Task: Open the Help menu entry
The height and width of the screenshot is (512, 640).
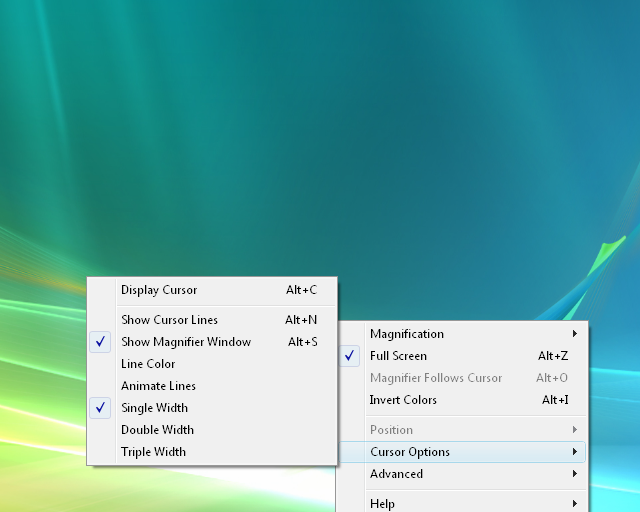Action: 382,503
